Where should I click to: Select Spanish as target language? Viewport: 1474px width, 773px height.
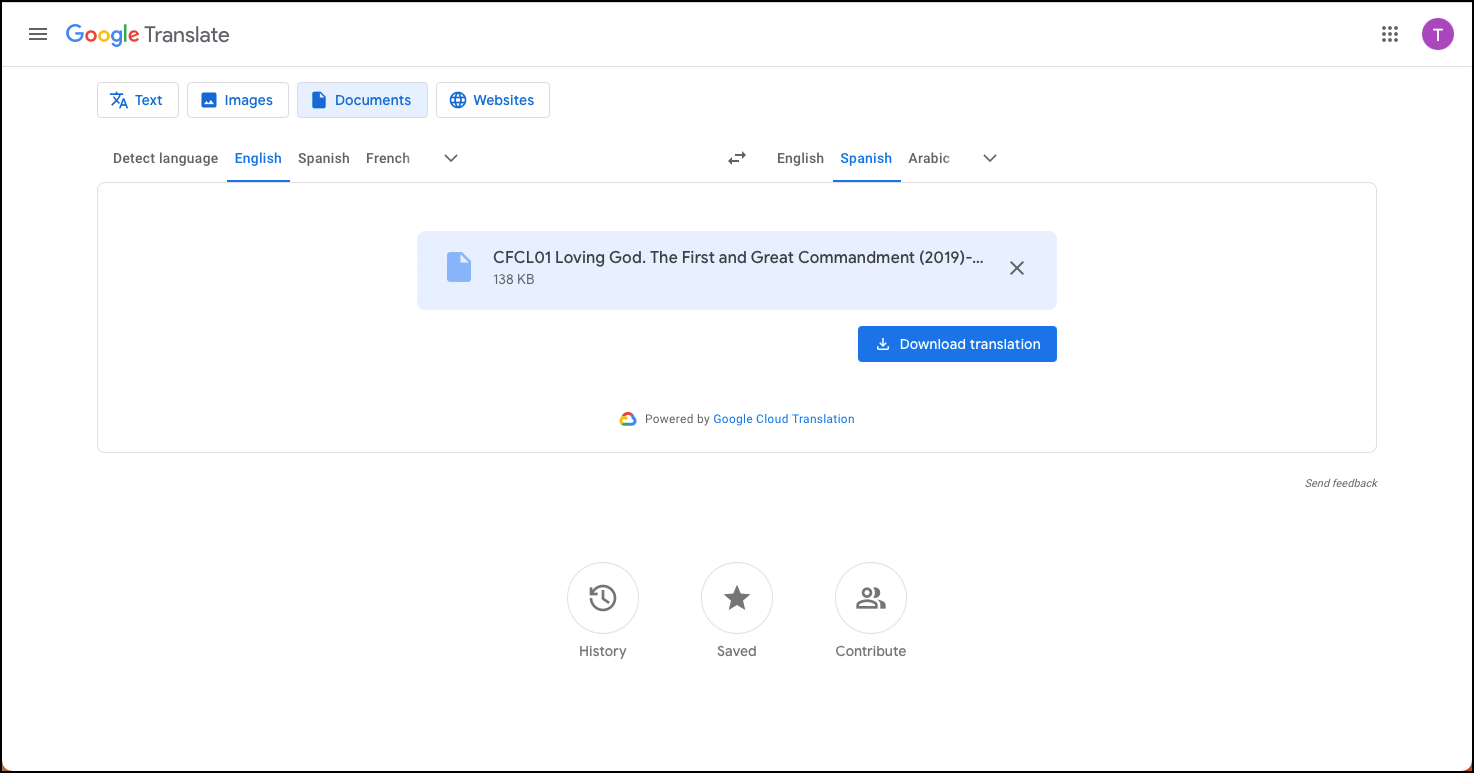pos(866,158)
